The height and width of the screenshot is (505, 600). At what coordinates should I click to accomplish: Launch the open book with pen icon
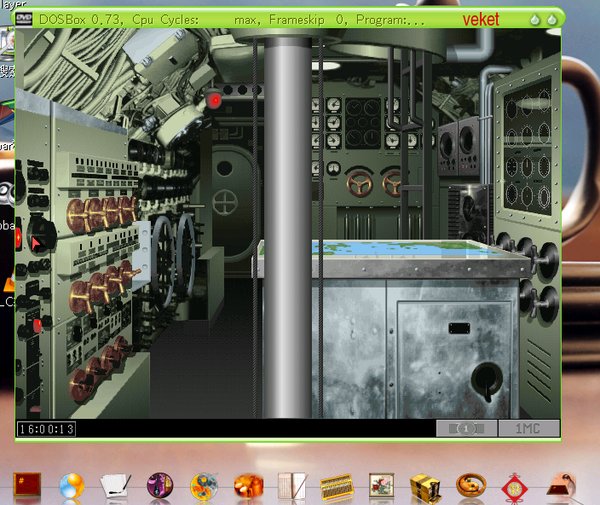[292, 486]
